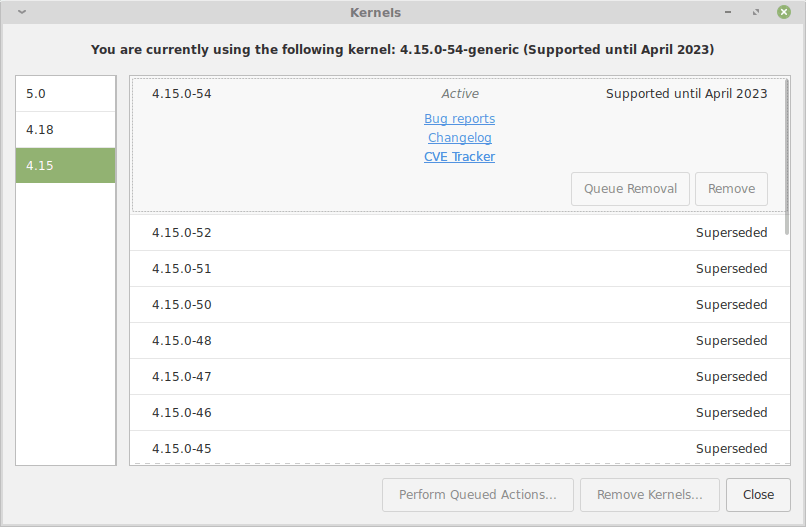The height and width of the screenshot is (527, 806).
Task: Minimize the Kernels window
Action: pos(732,12)
